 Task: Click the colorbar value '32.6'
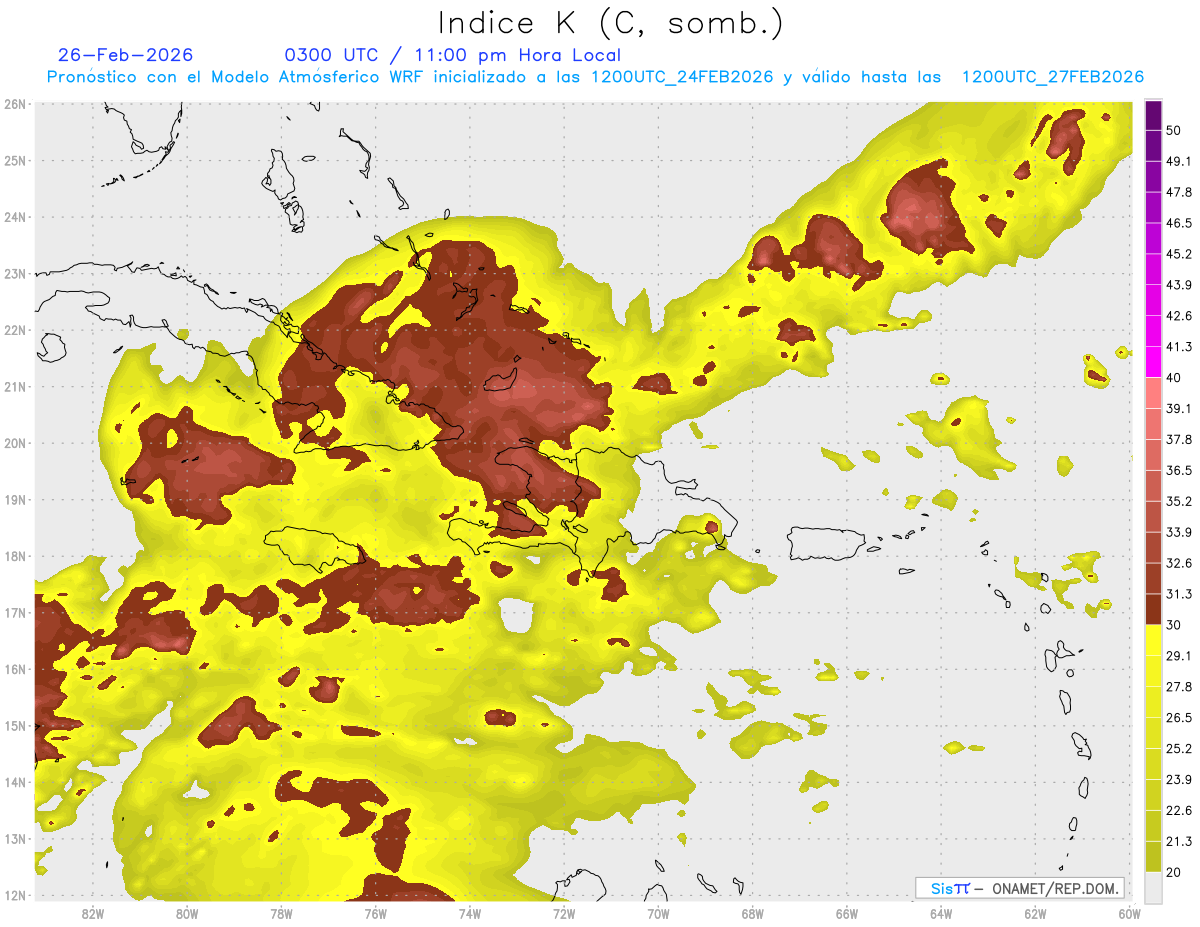(1178, 563)
